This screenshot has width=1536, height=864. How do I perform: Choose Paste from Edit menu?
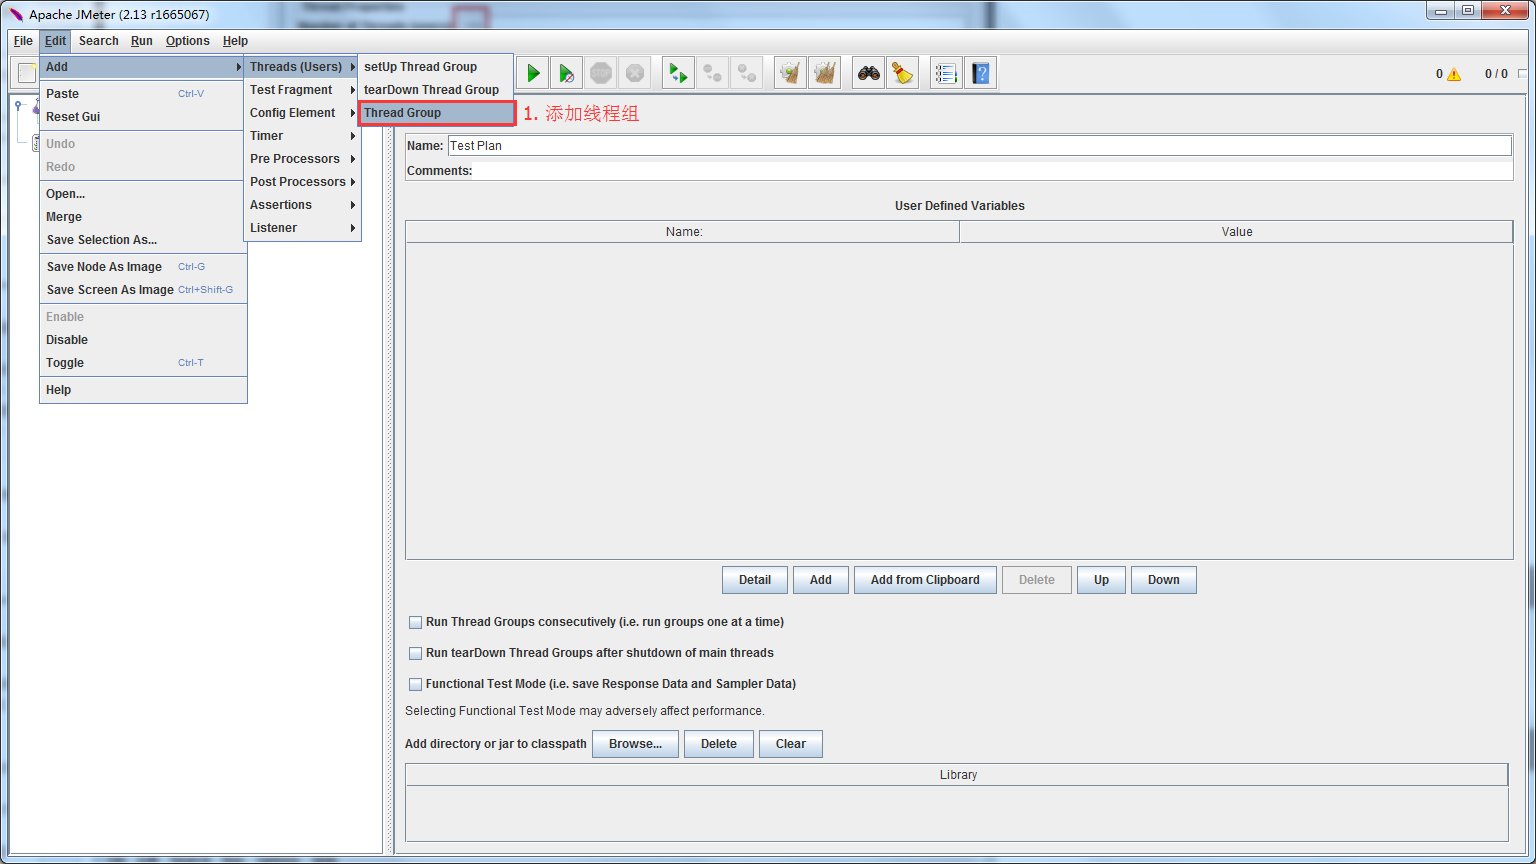click(143, 94)
